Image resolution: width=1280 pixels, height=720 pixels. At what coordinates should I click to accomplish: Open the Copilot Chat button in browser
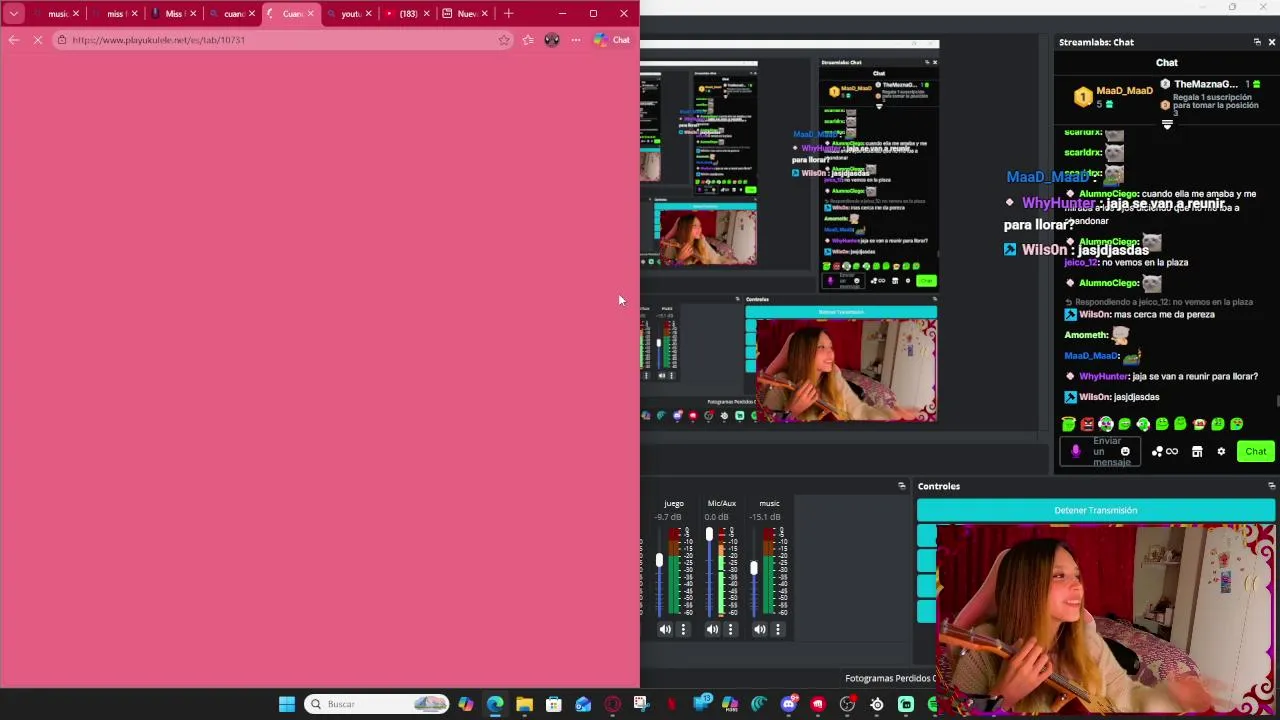611,40
